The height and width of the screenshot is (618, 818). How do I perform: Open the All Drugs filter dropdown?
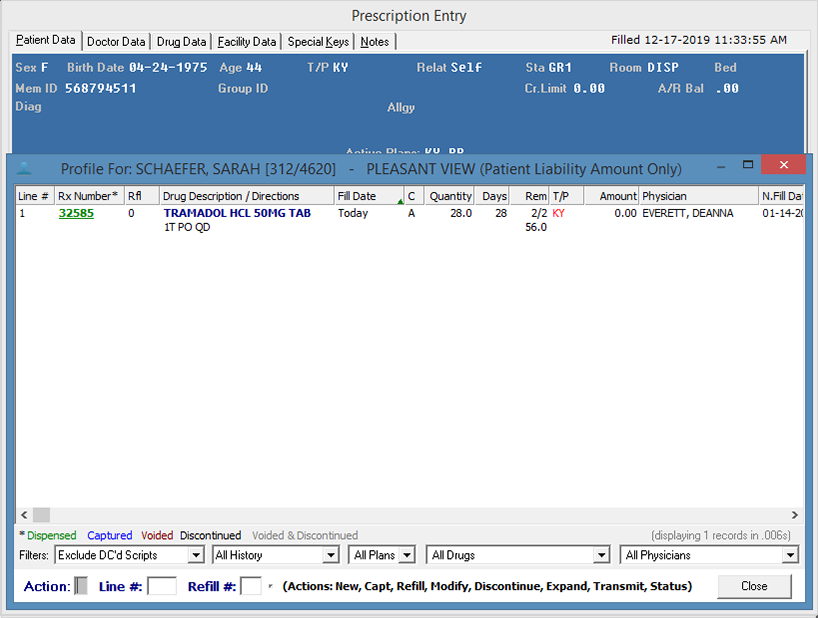[601, 555]
